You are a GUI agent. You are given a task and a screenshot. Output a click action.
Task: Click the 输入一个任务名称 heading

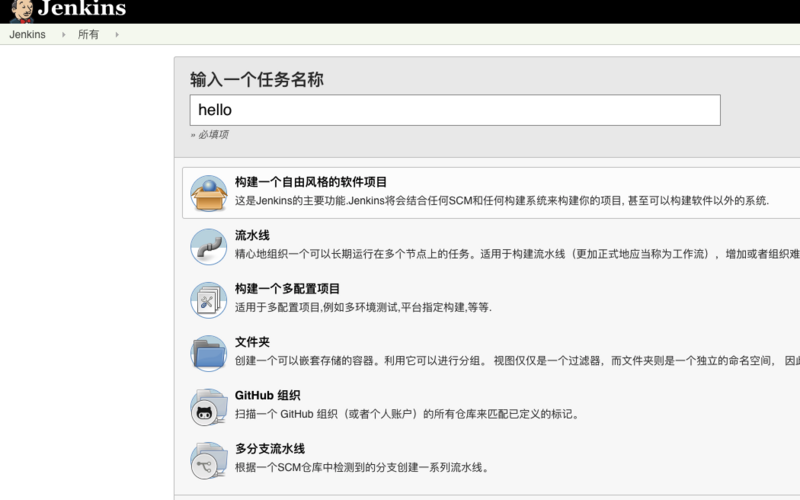pos(257,80)
